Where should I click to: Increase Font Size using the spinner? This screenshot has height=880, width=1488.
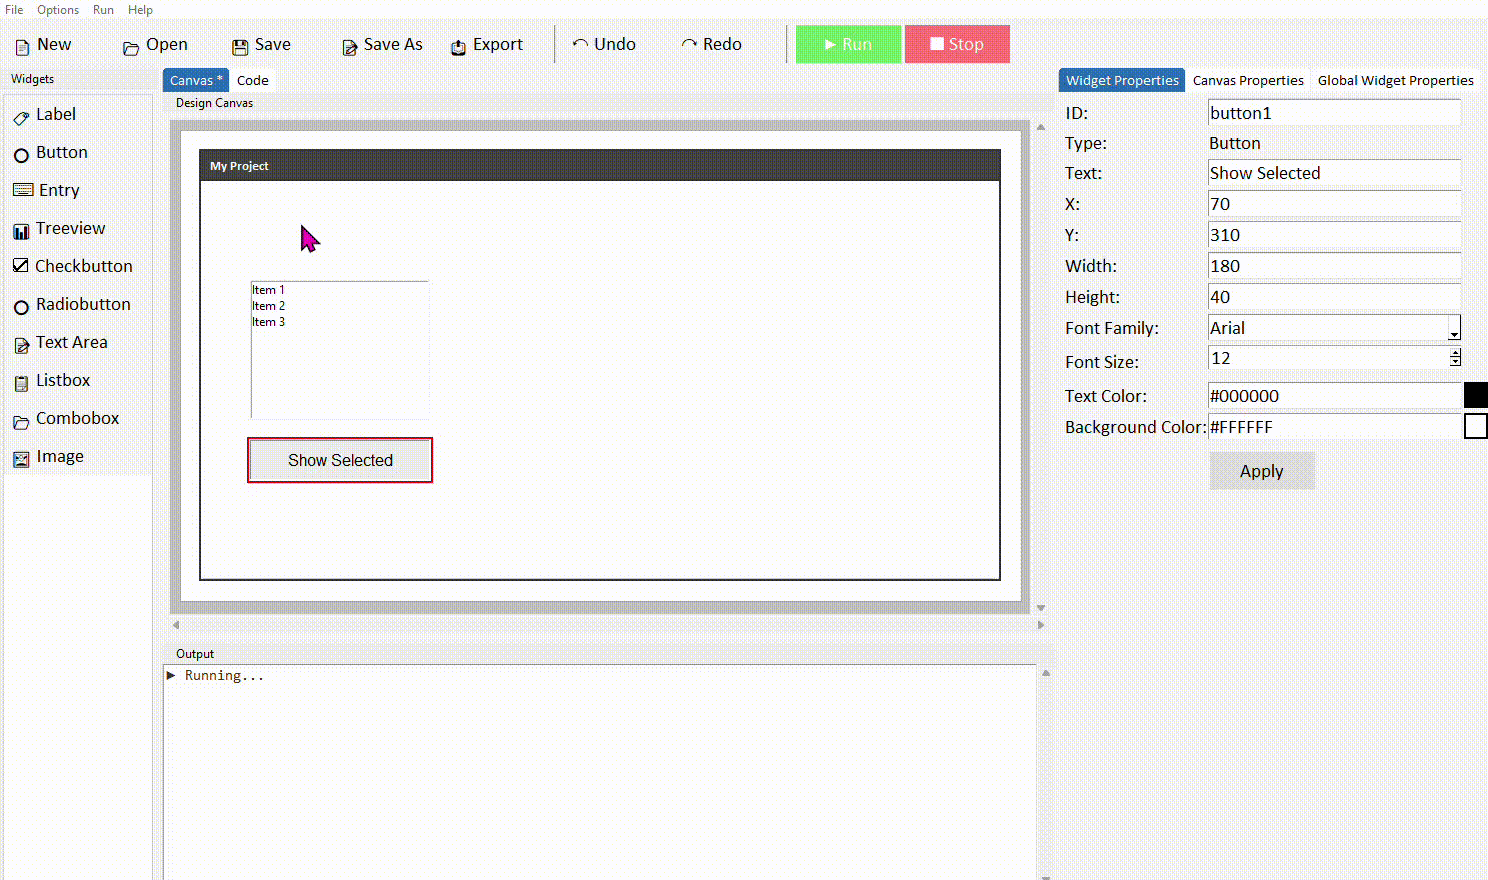1455,353
